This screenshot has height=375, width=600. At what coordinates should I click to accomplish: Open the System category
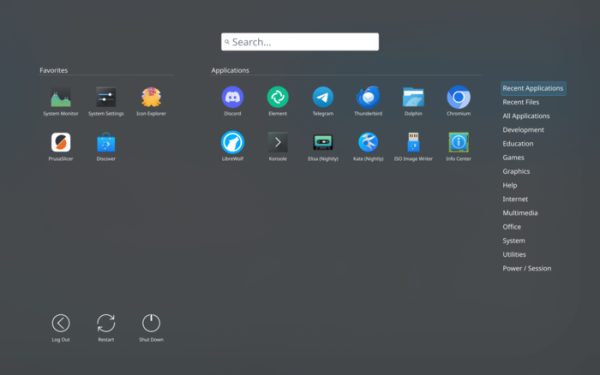(514, 241)
